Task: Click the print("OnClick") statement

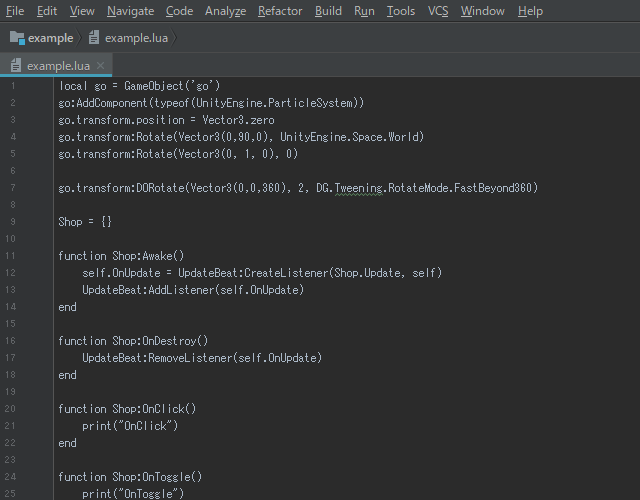Action: pos(130,426)
